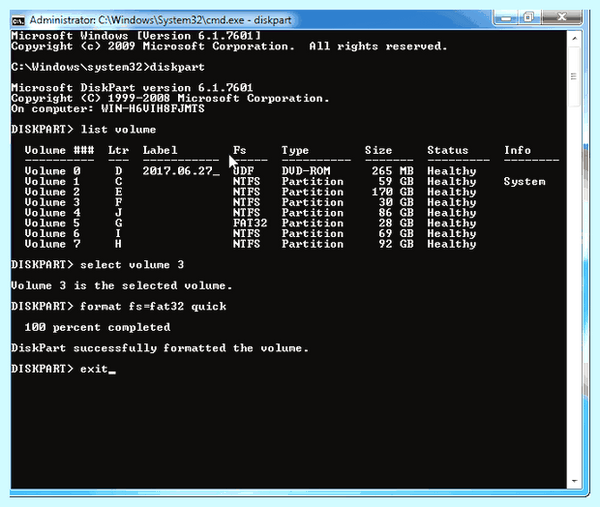Click the '170 GB' size value

[393, 192]
